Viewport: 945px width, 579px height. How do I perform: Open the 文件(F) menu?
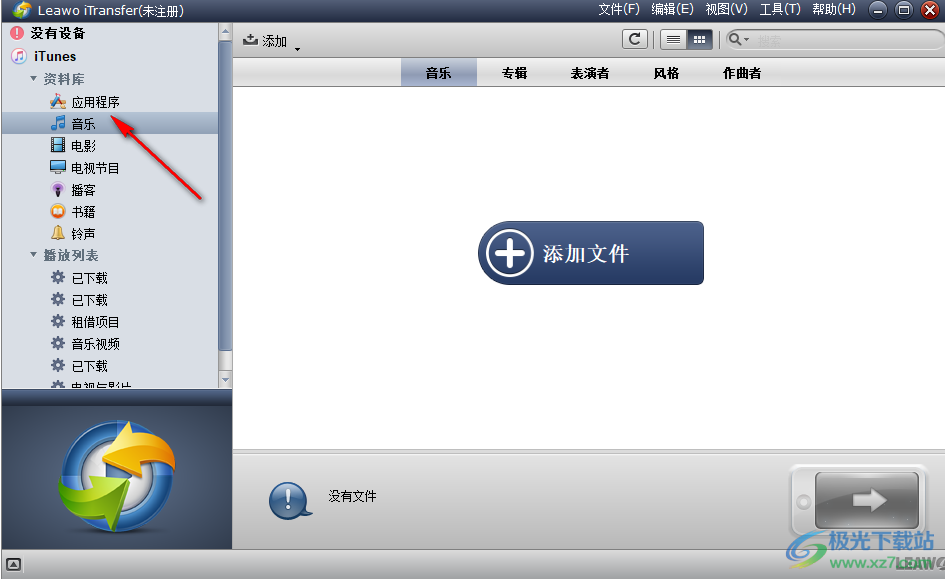[618, 9]
